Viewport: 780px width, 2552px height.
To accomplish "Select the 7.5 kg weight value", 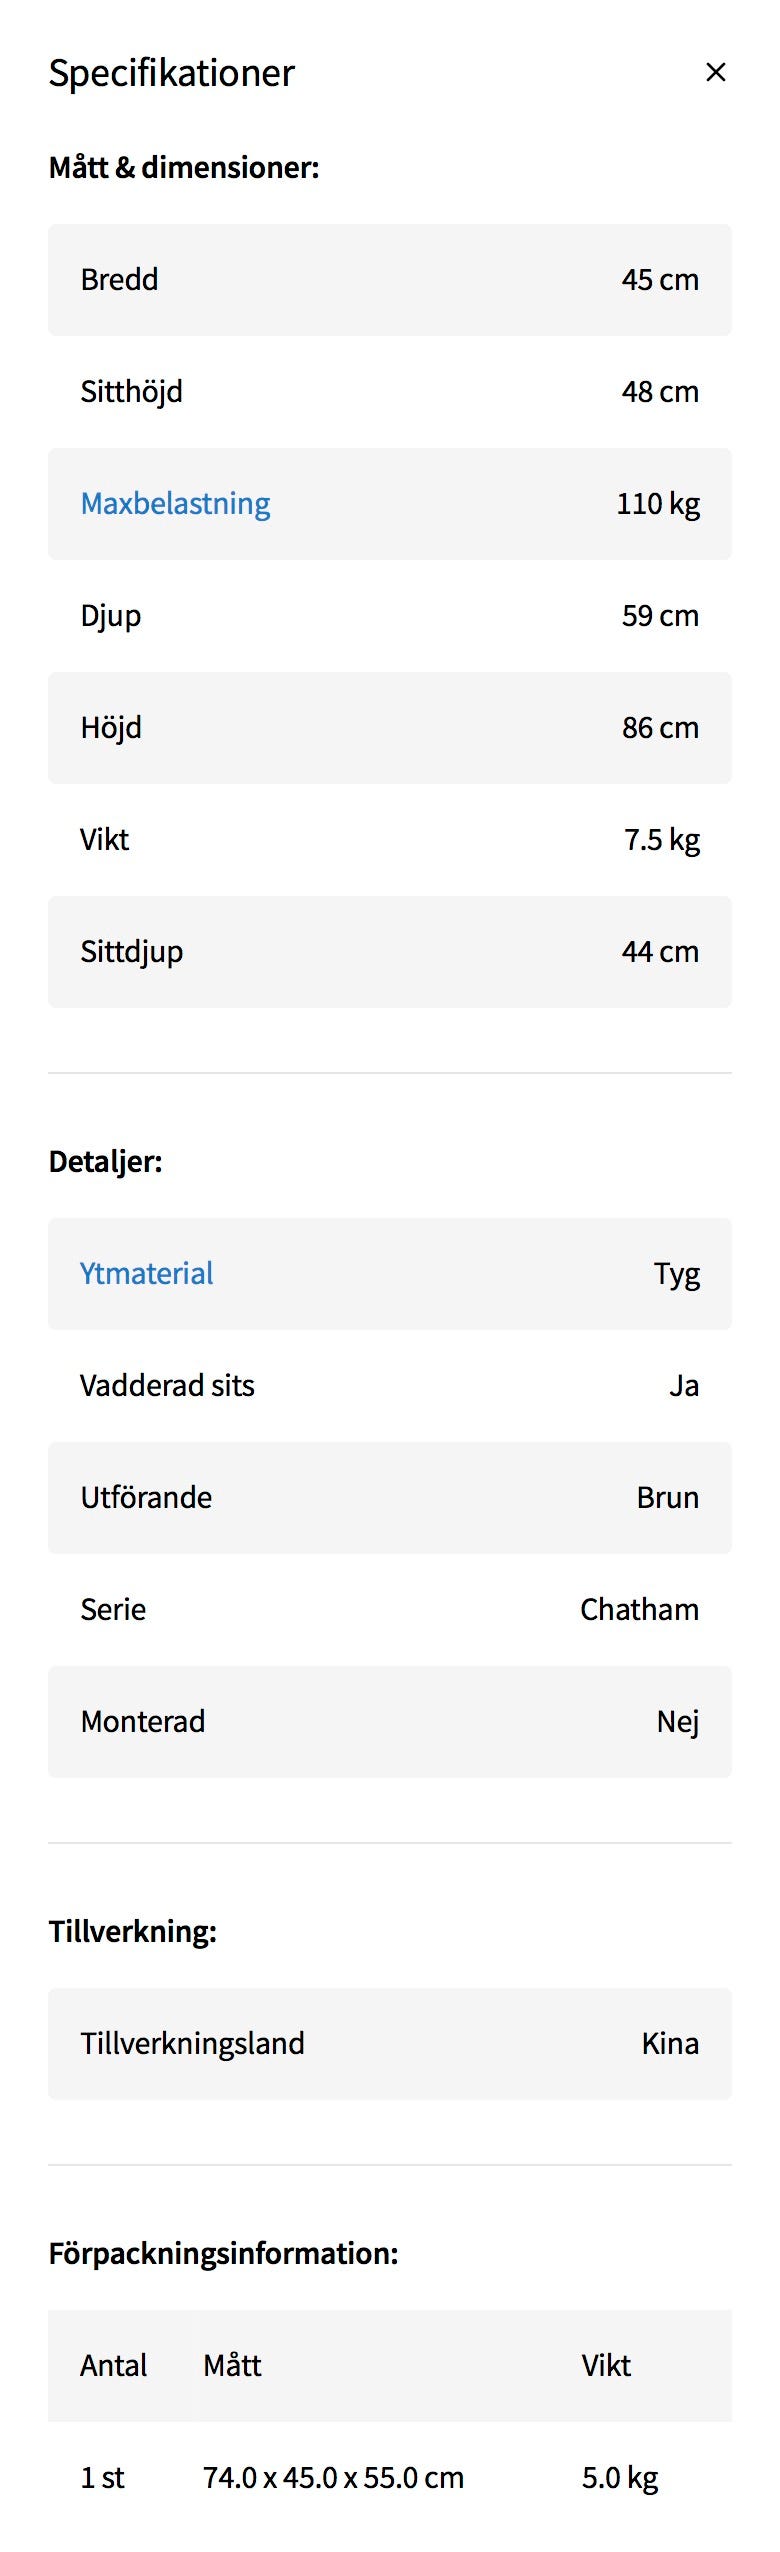I will [662, 839].
